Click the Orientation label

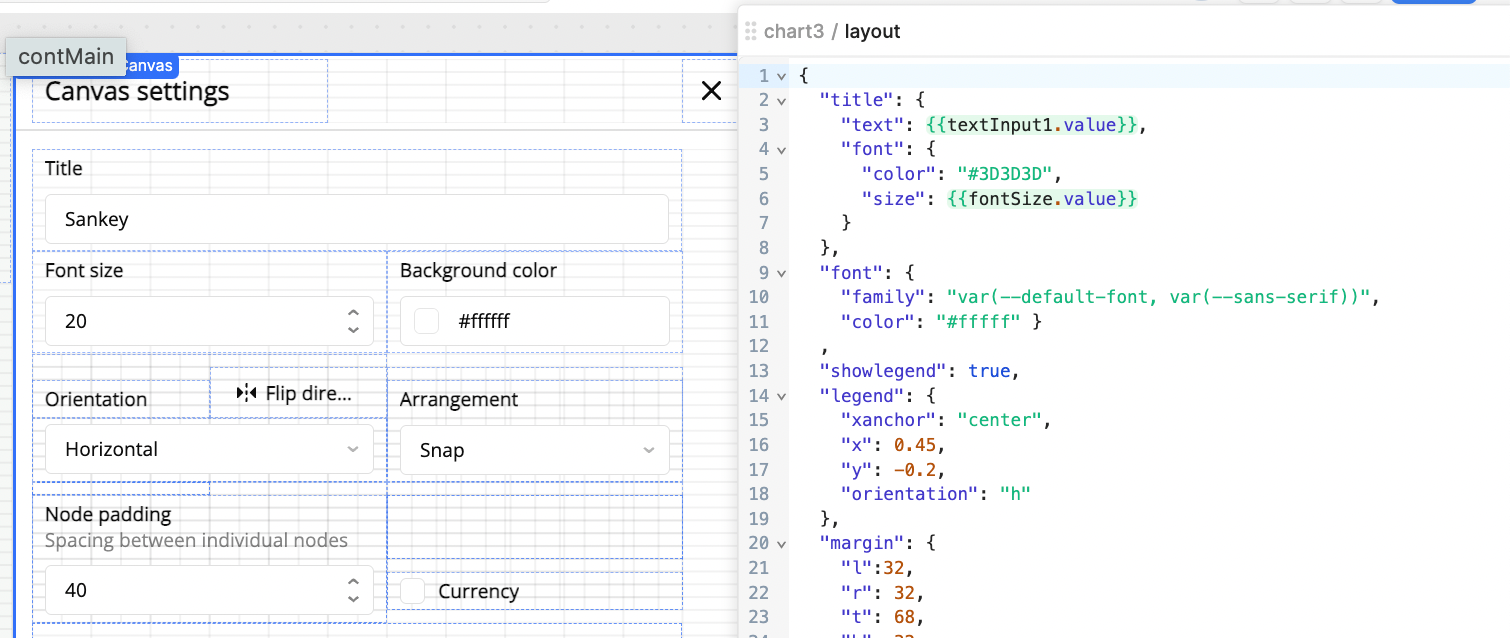96,399
